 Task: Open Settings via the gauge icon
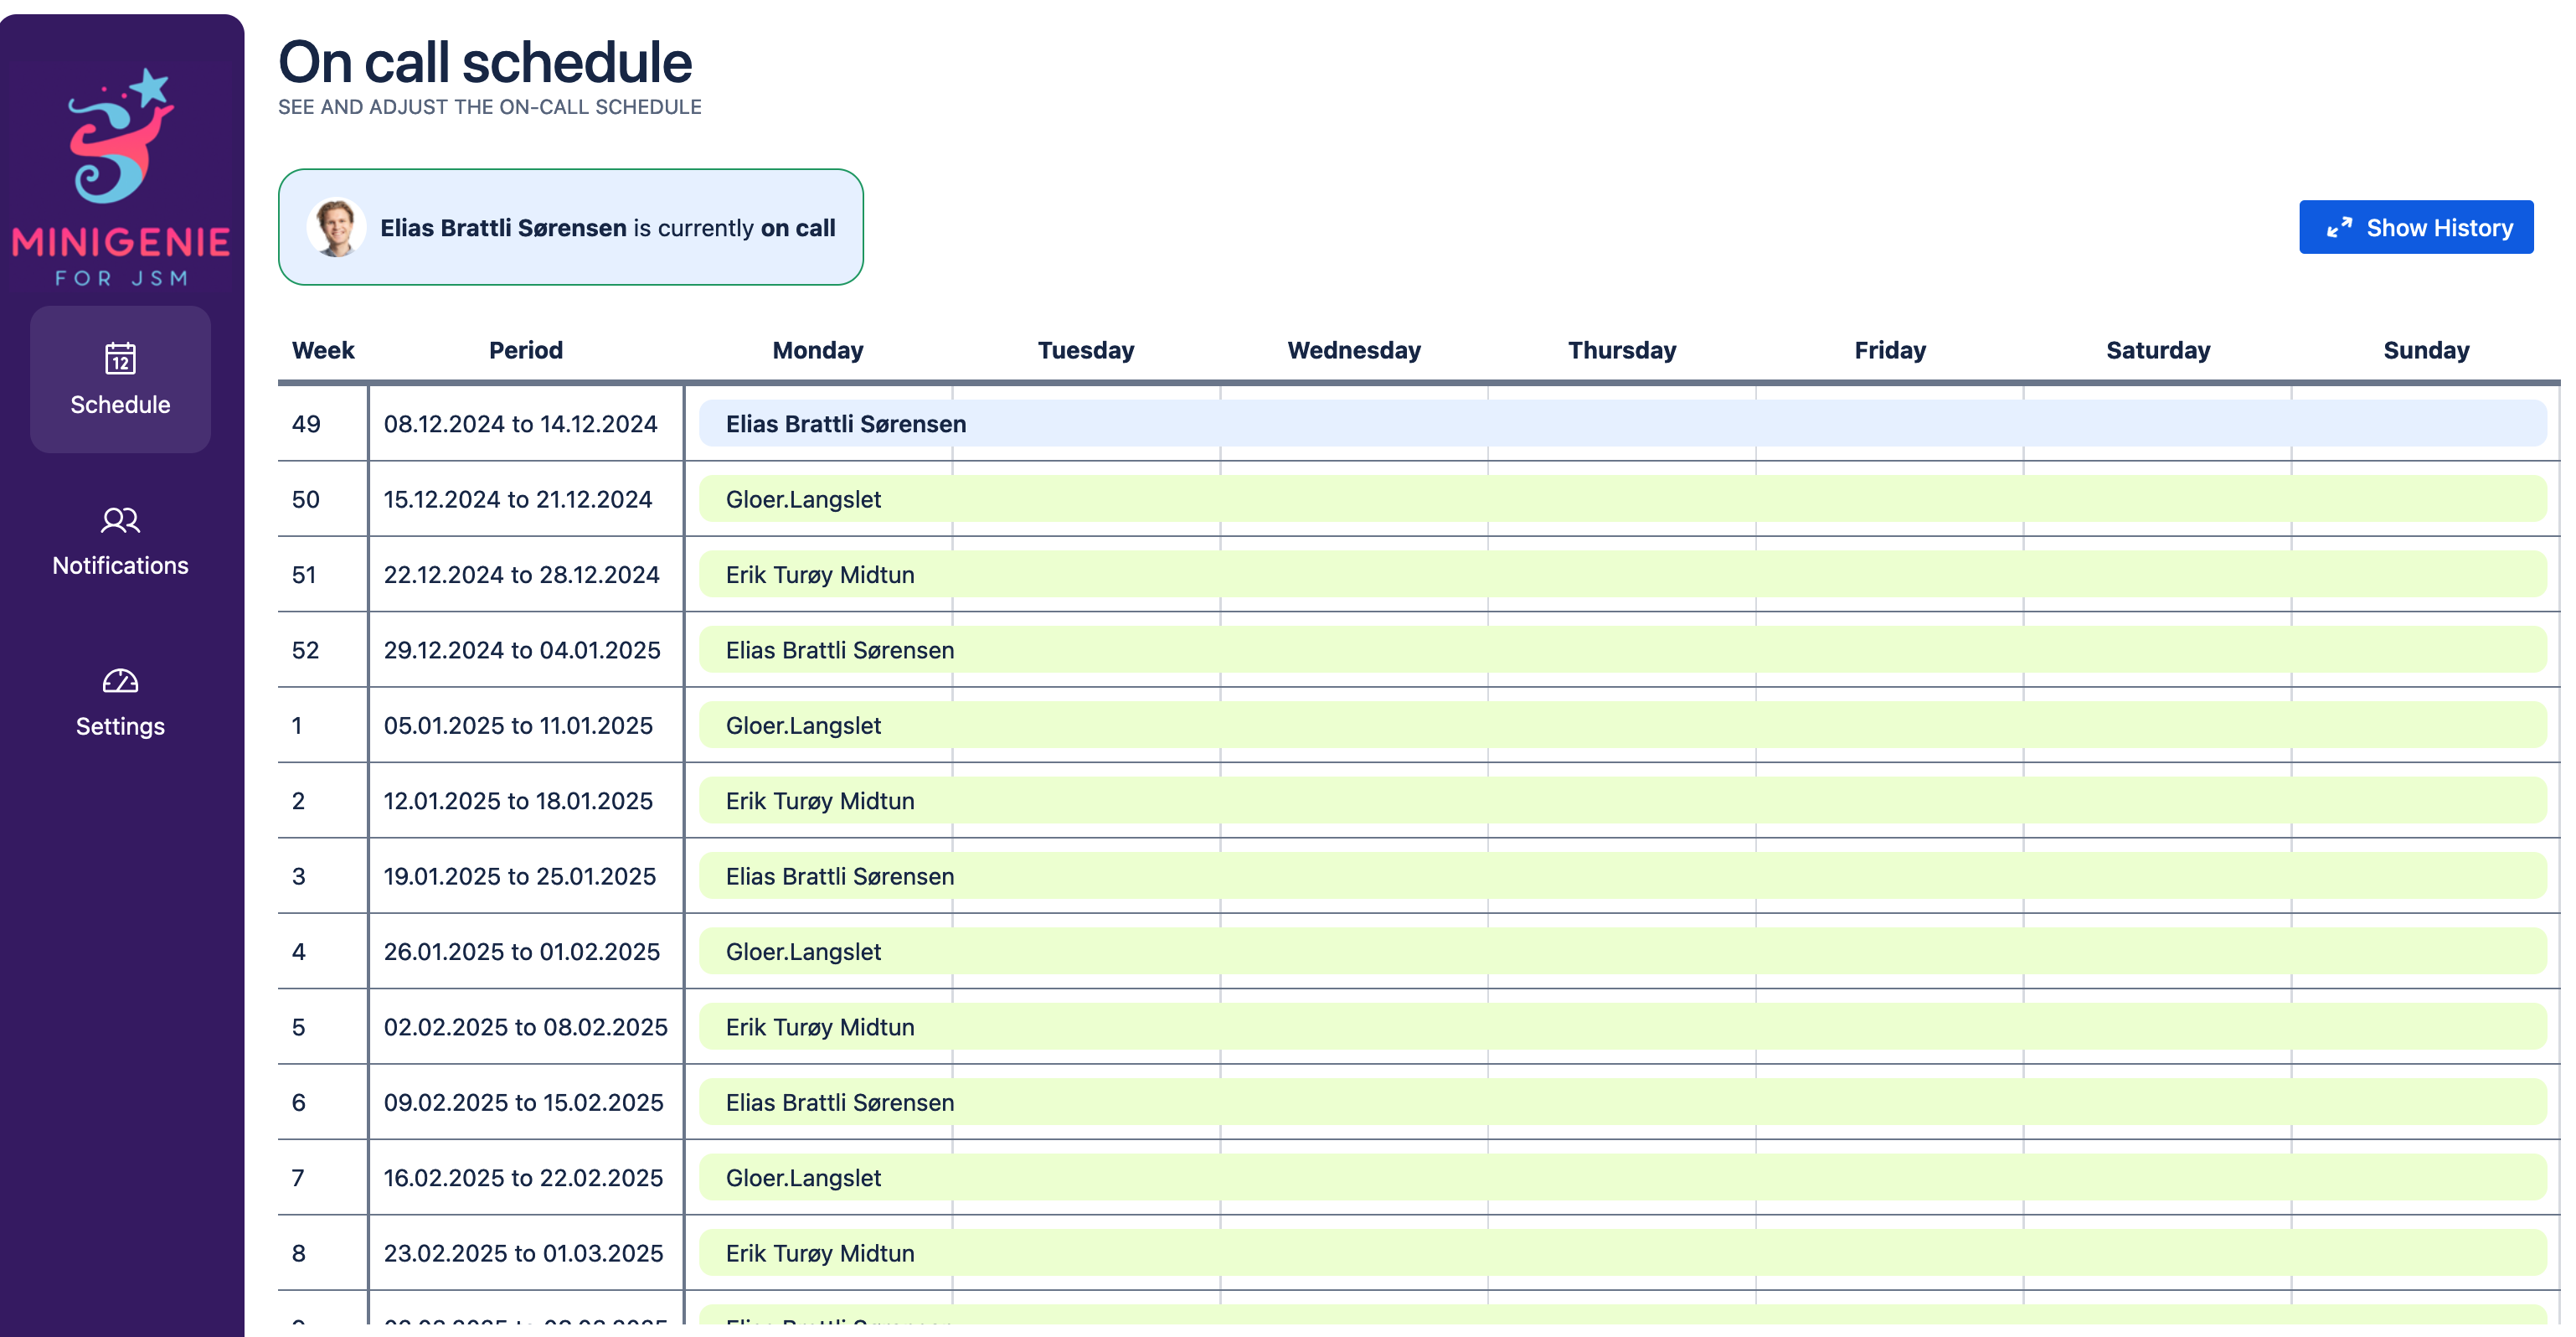(x=120, y=681)
